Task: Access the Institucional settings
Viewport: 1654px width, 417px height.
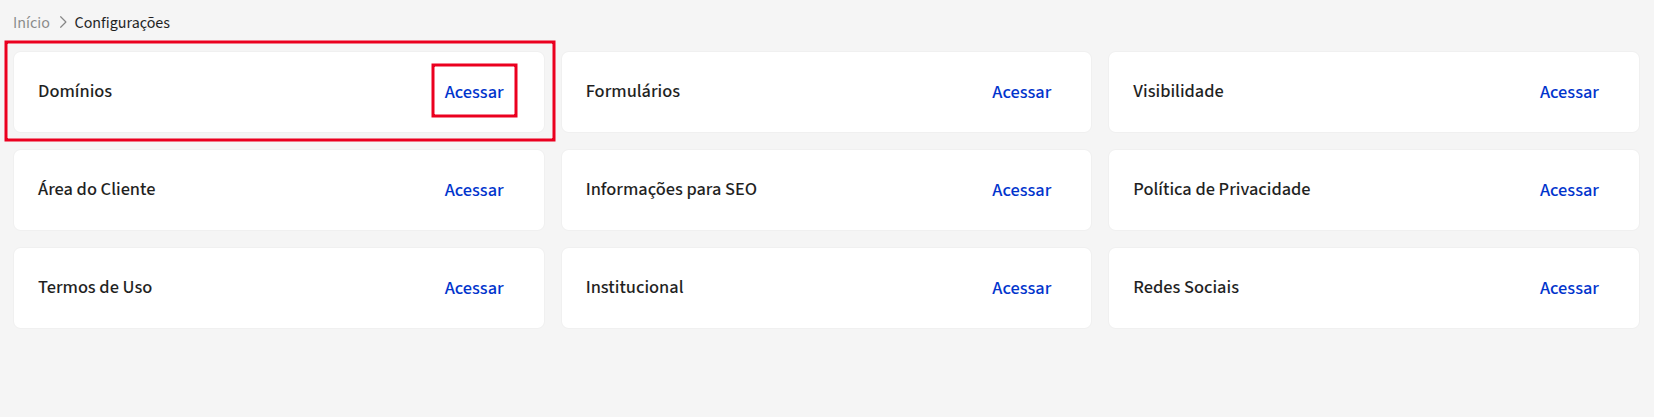Action: click(1021, 288)
